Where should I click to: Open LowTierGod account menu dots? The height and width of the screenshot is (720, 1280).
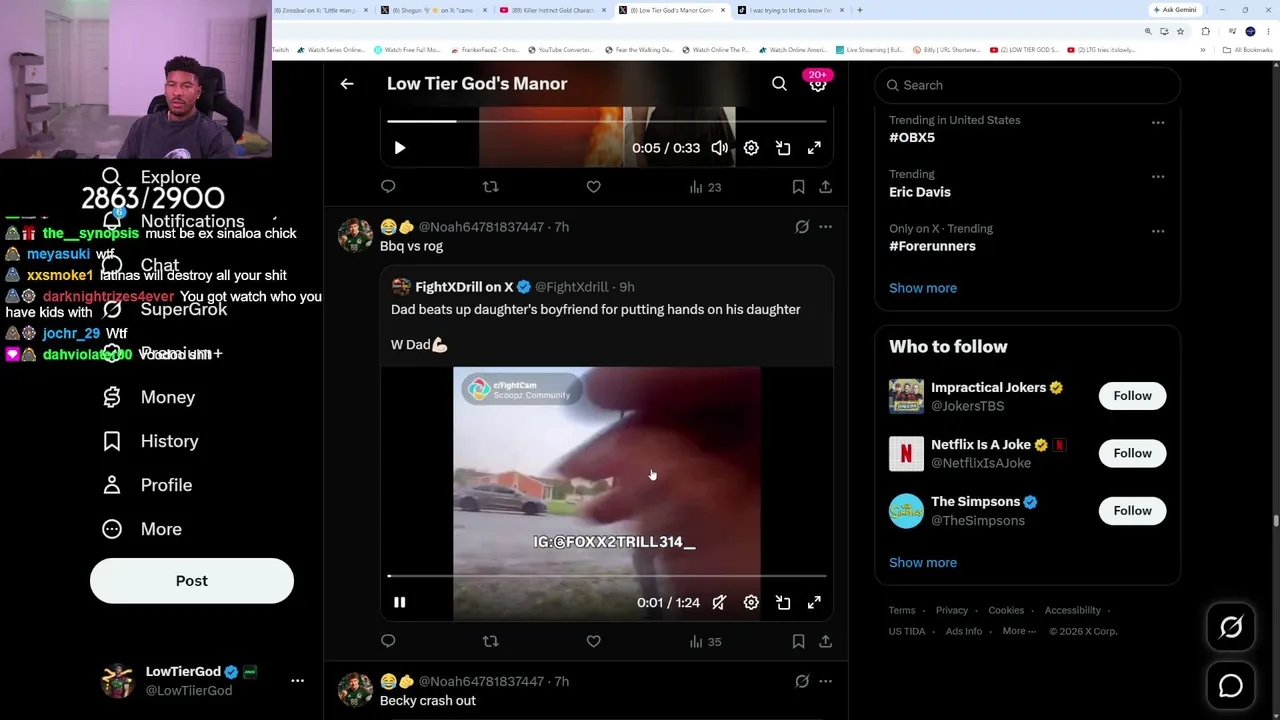pos(297,681)
